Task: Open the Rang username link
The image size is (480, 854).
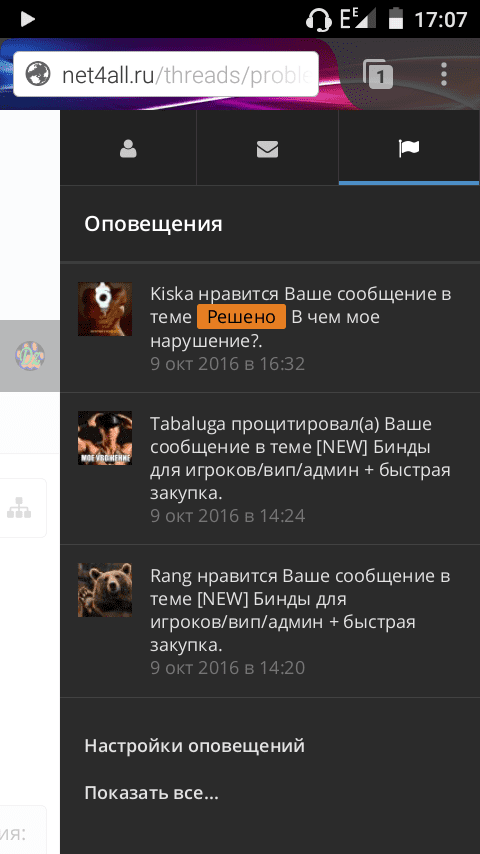Action: tap(171, 576)
